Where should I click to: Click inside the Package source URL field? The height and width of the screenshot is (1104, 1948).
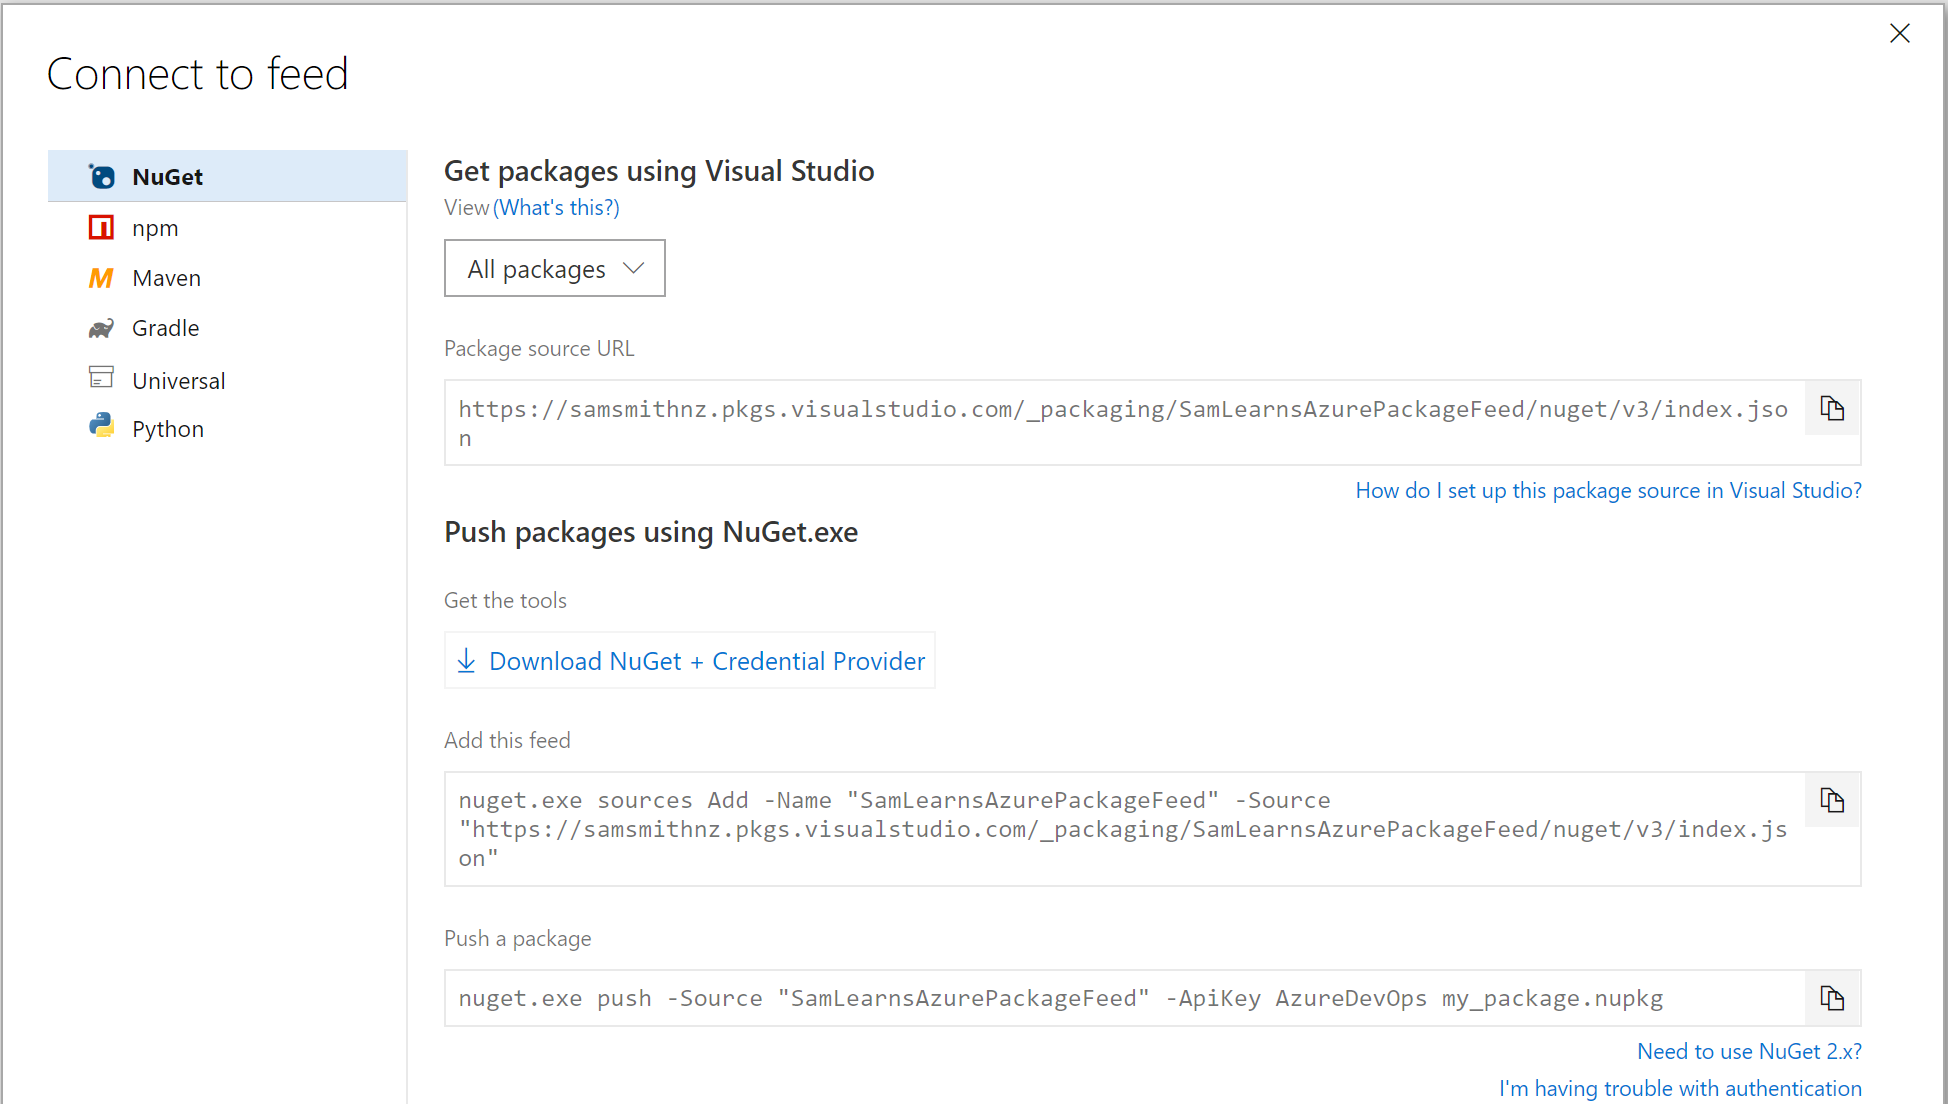click(x=1120, y=423)
